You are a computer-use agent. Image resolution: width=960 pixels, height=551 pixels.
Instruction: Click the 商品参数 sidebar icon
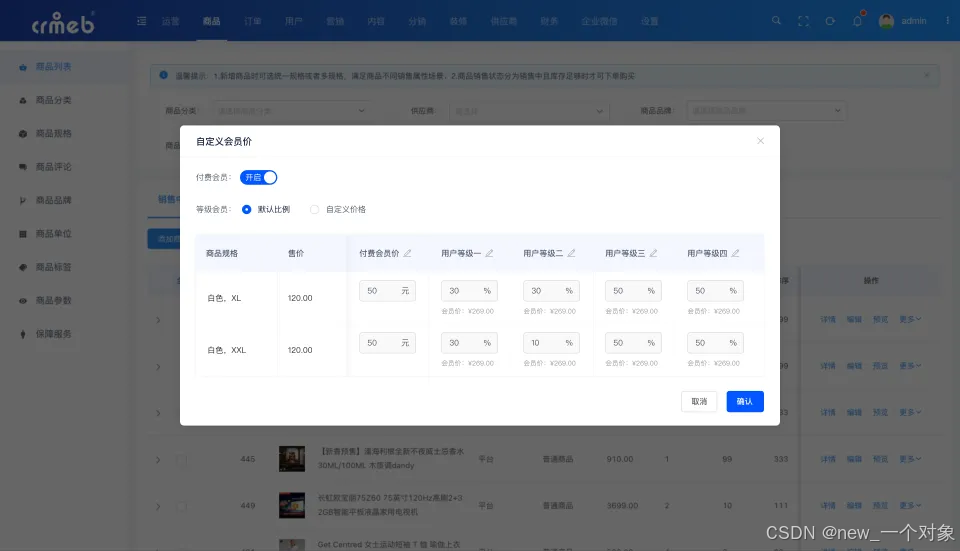[23, 301]
